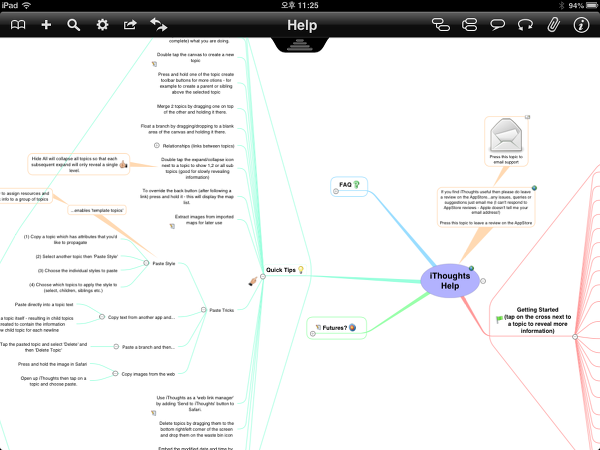Screen dimensions: 600x450
Task: Tap the globe link icon on review topic
Action: click(x=534, y=188)
